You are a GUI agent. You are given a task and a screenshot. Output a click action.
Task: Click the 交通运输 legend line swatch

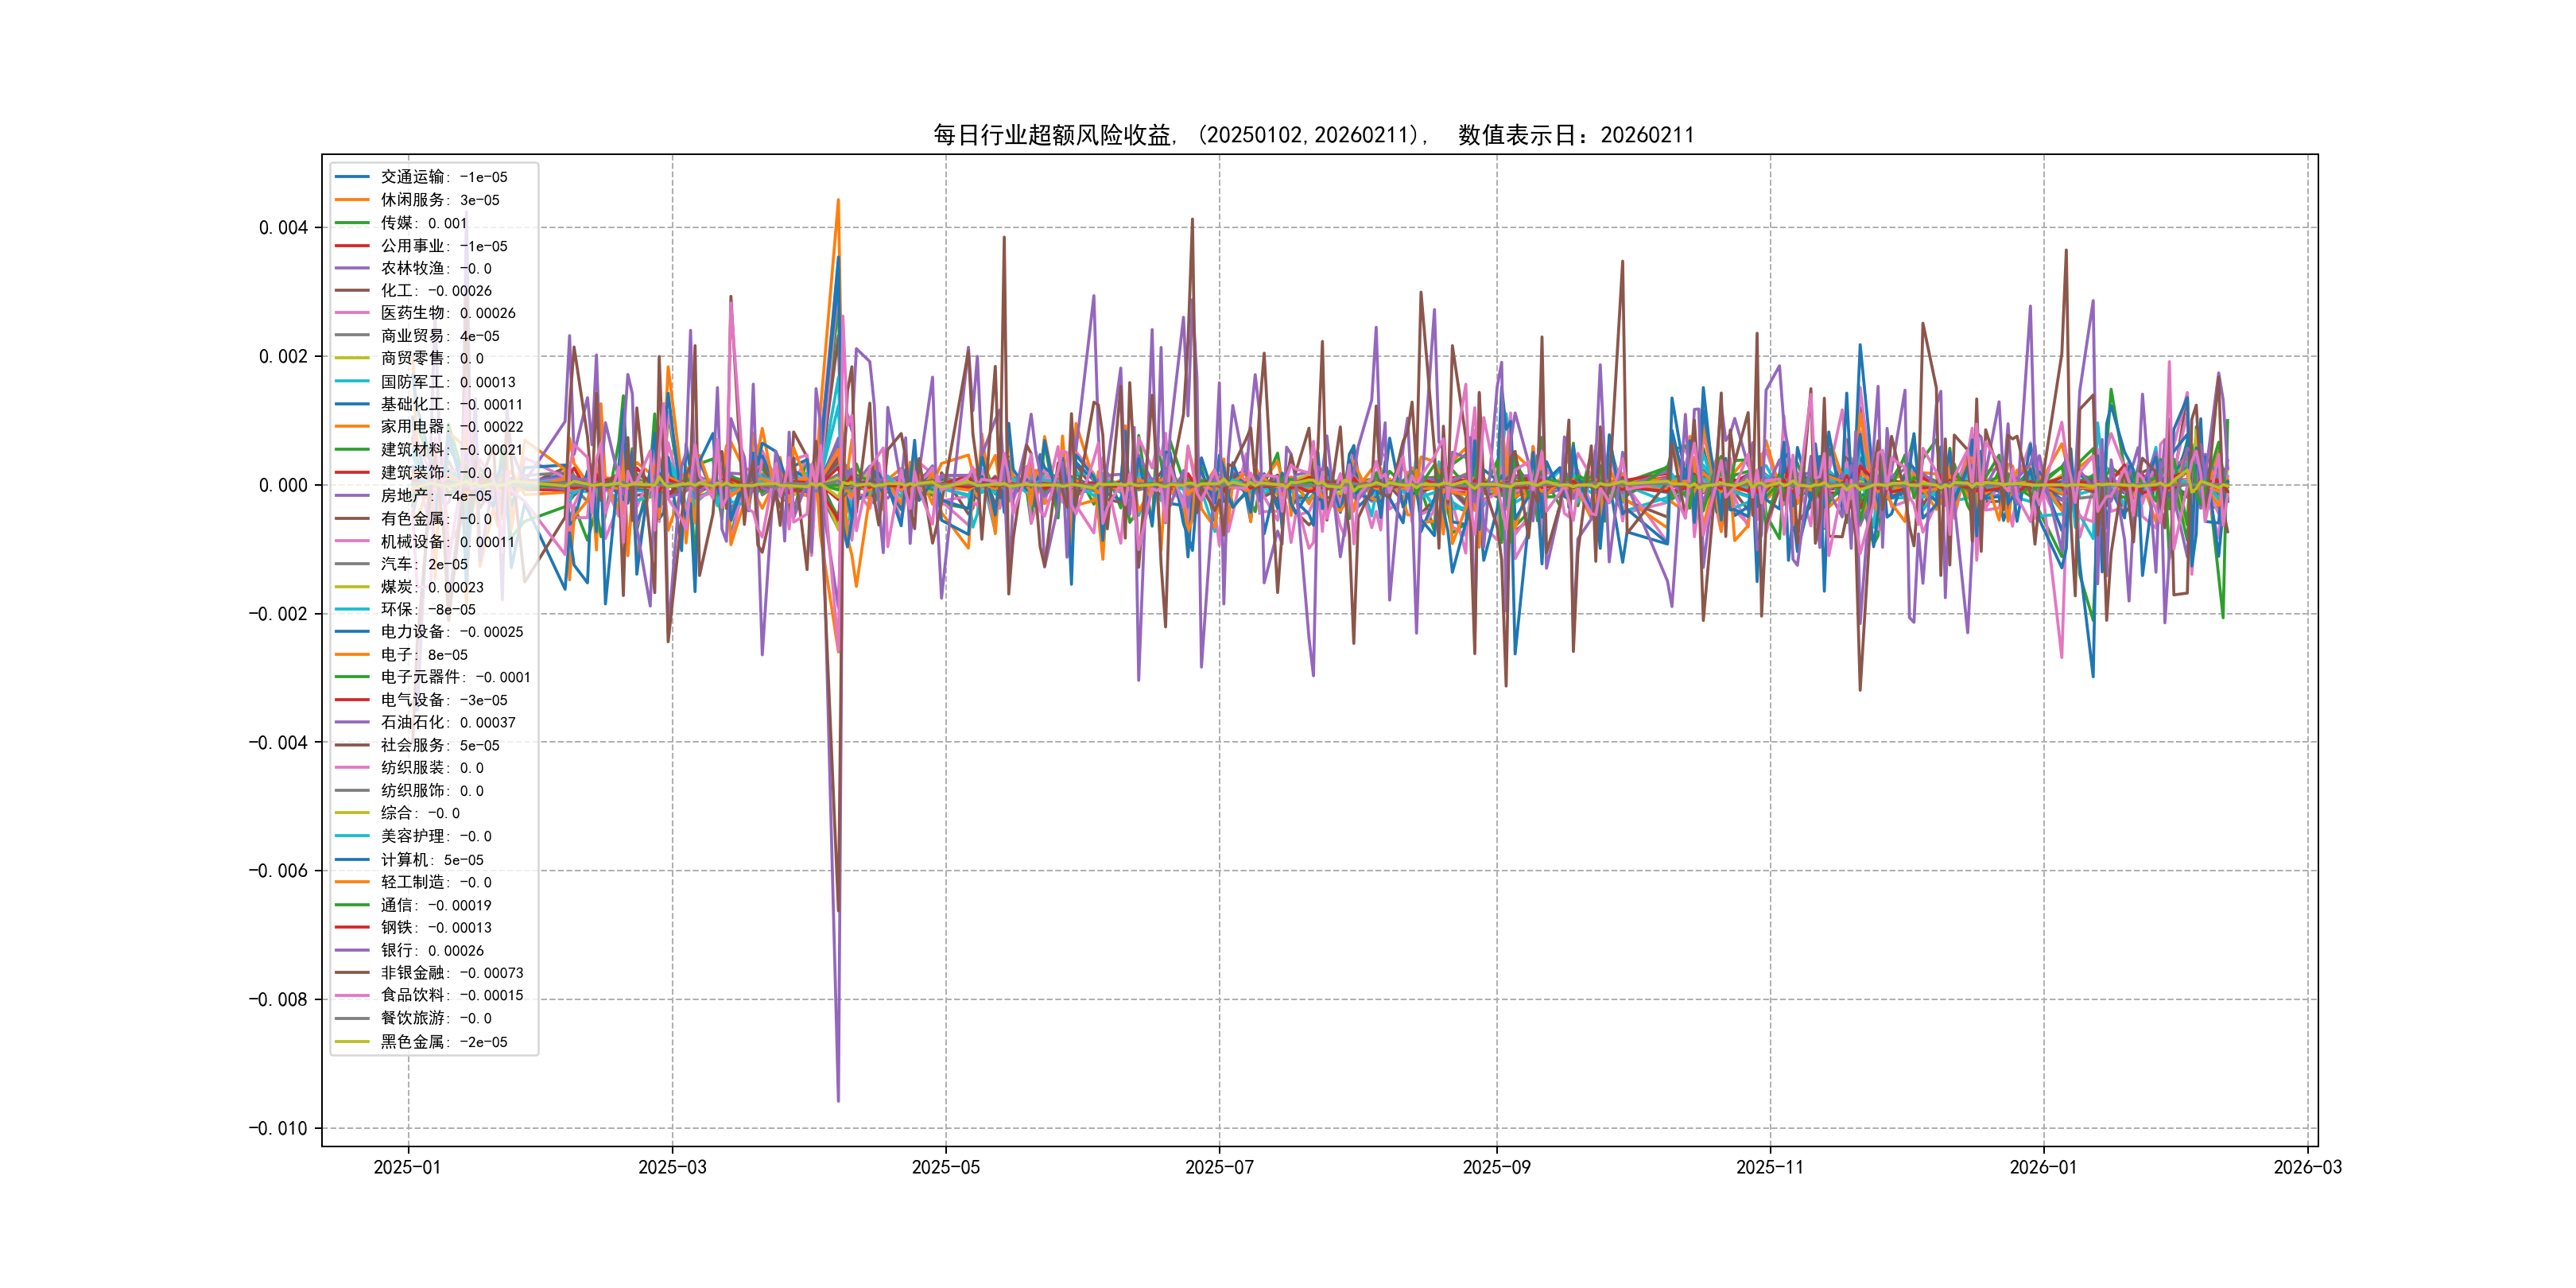click(x=352, y=177)
